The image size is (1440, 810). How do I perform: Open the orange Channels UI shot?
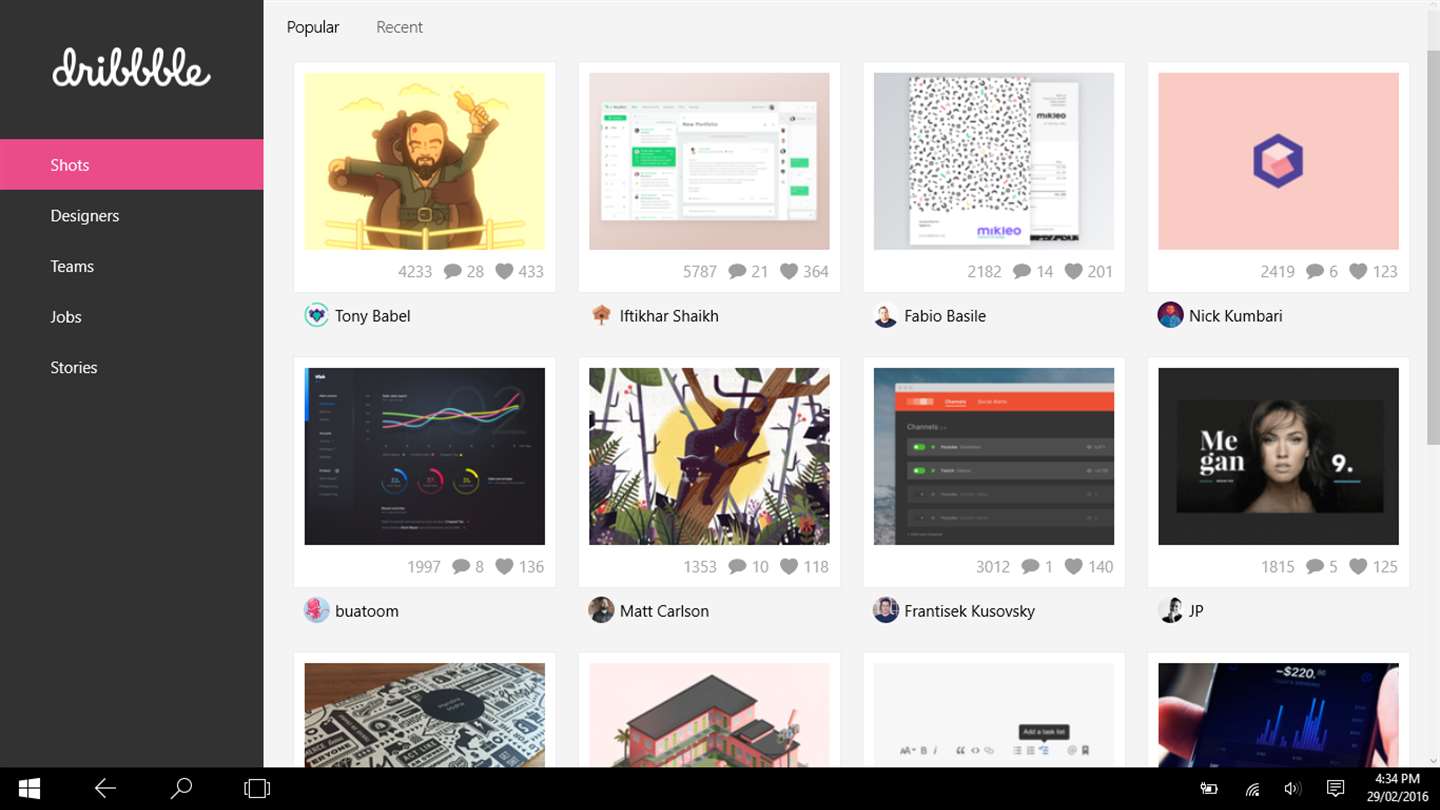[x=994, y=456]
